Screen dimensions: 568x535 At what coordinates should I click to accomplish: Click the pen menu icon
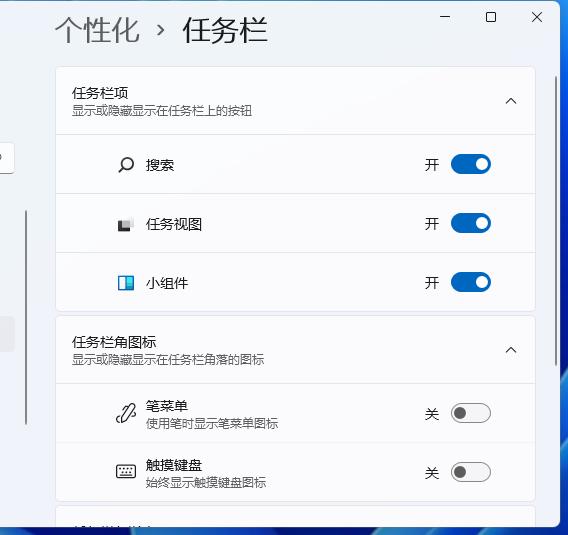pos(126,413)
